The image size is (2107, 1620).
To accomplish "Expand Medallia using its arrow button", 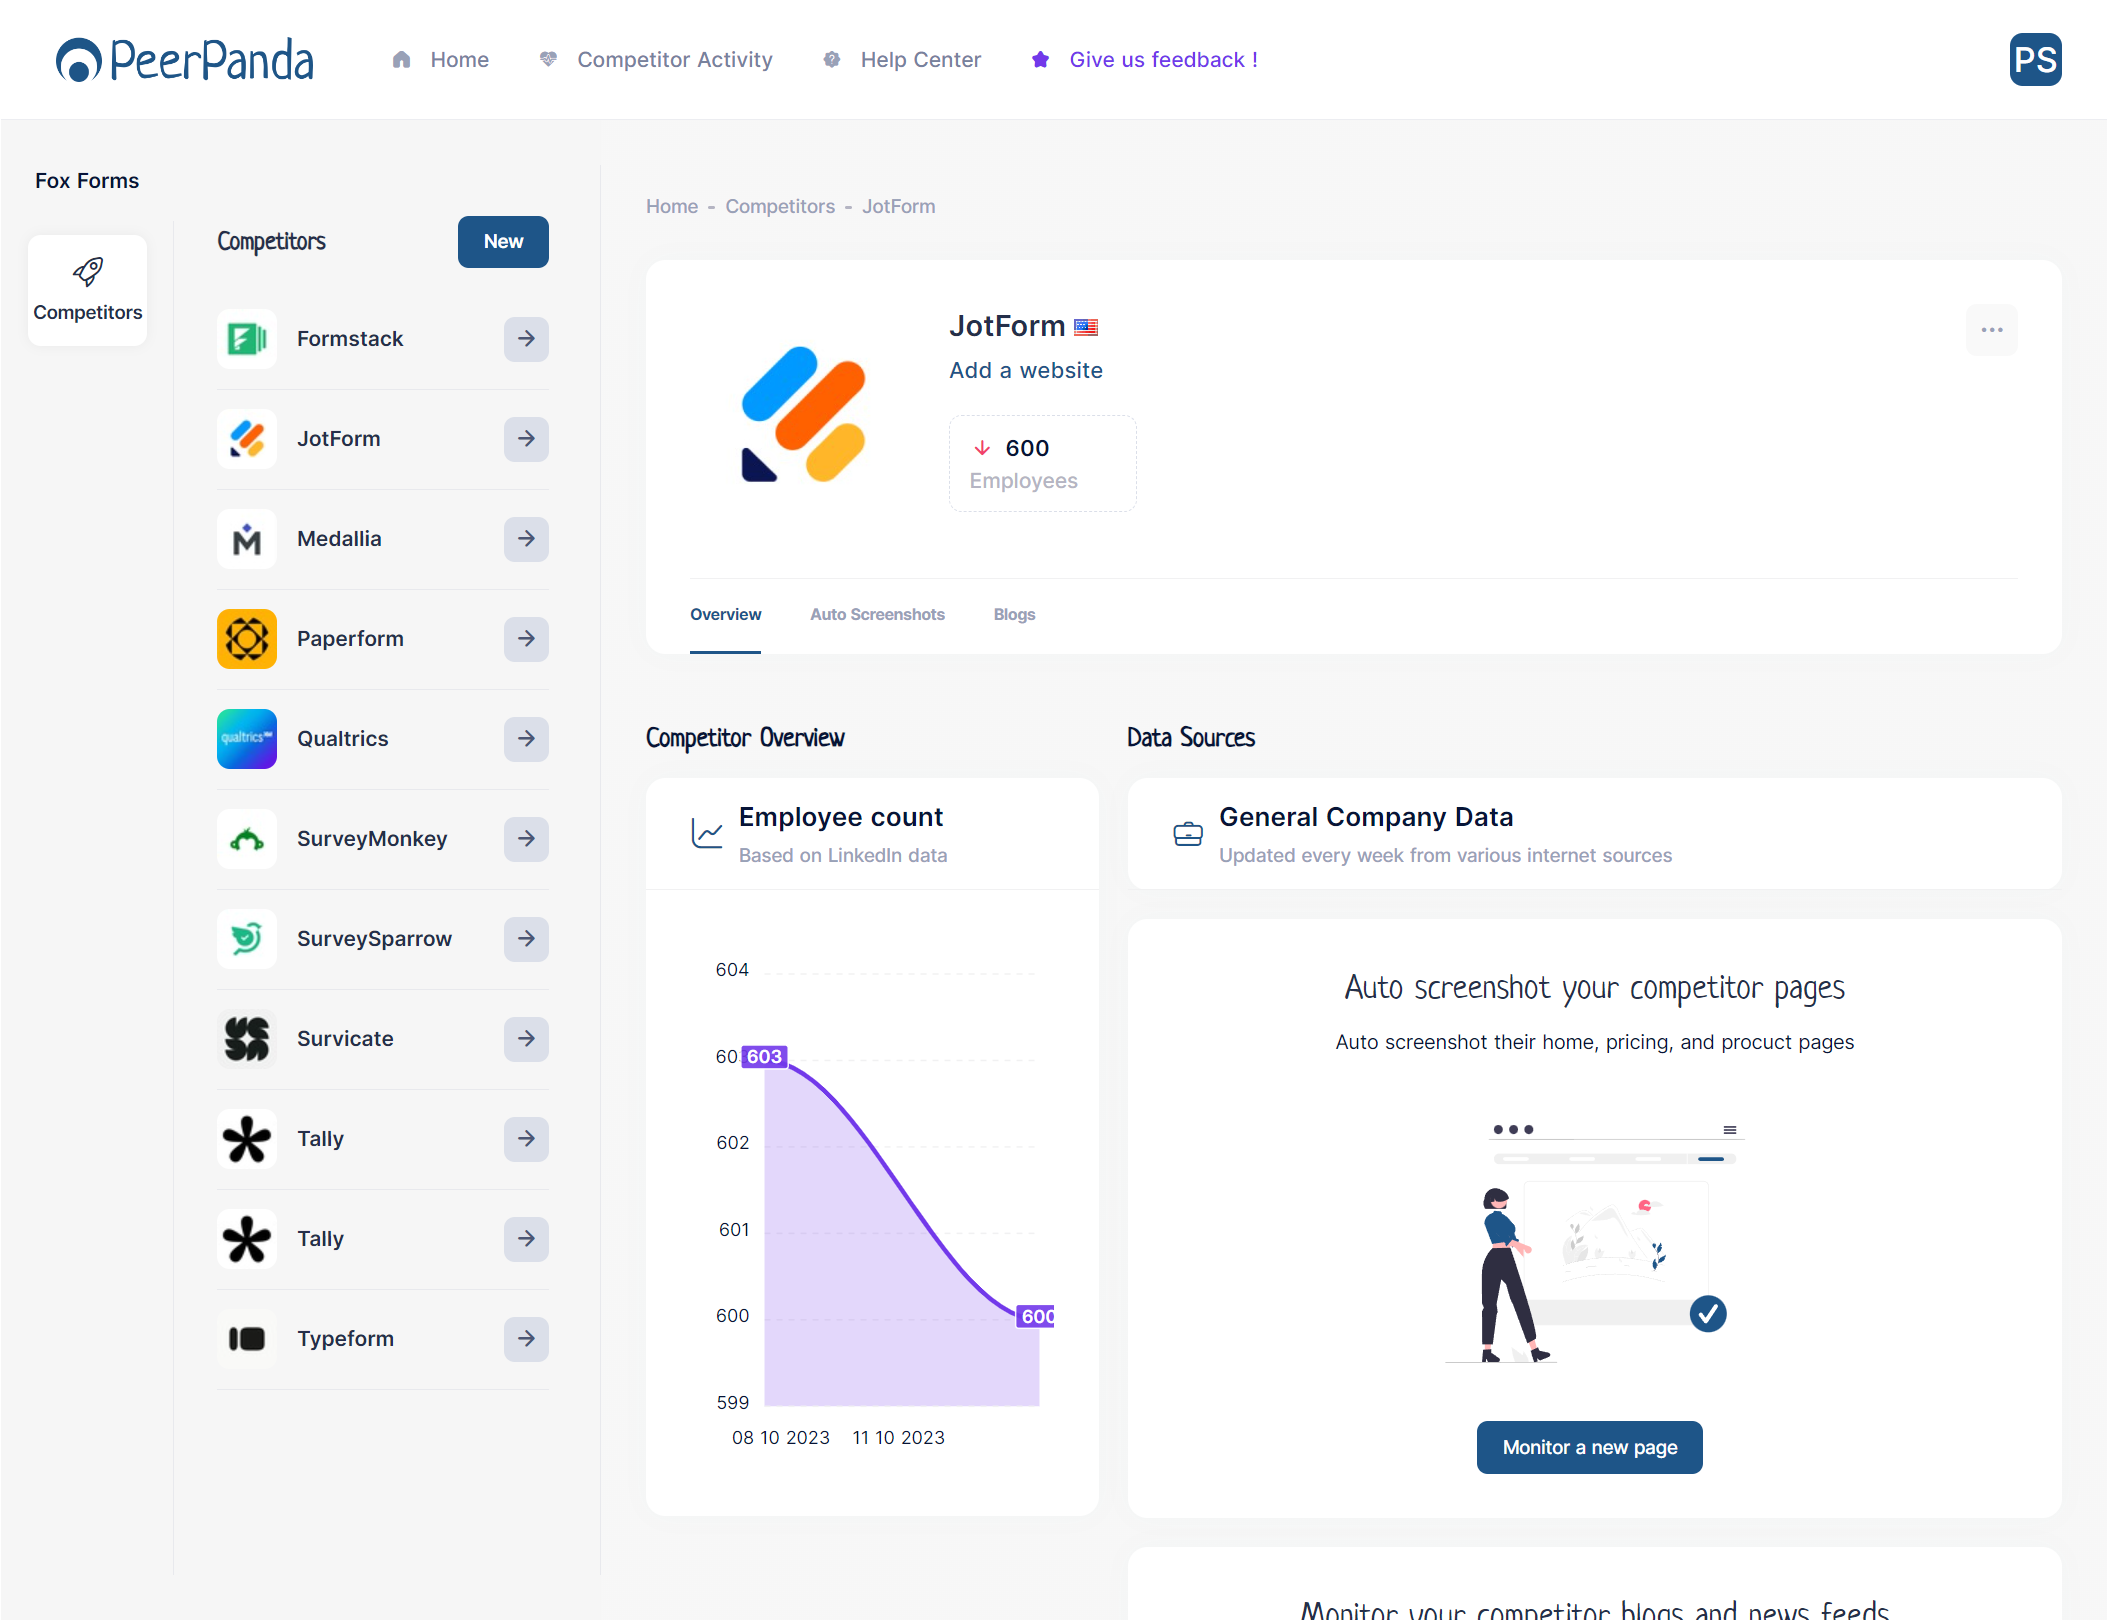I will (x=526, y=539).
